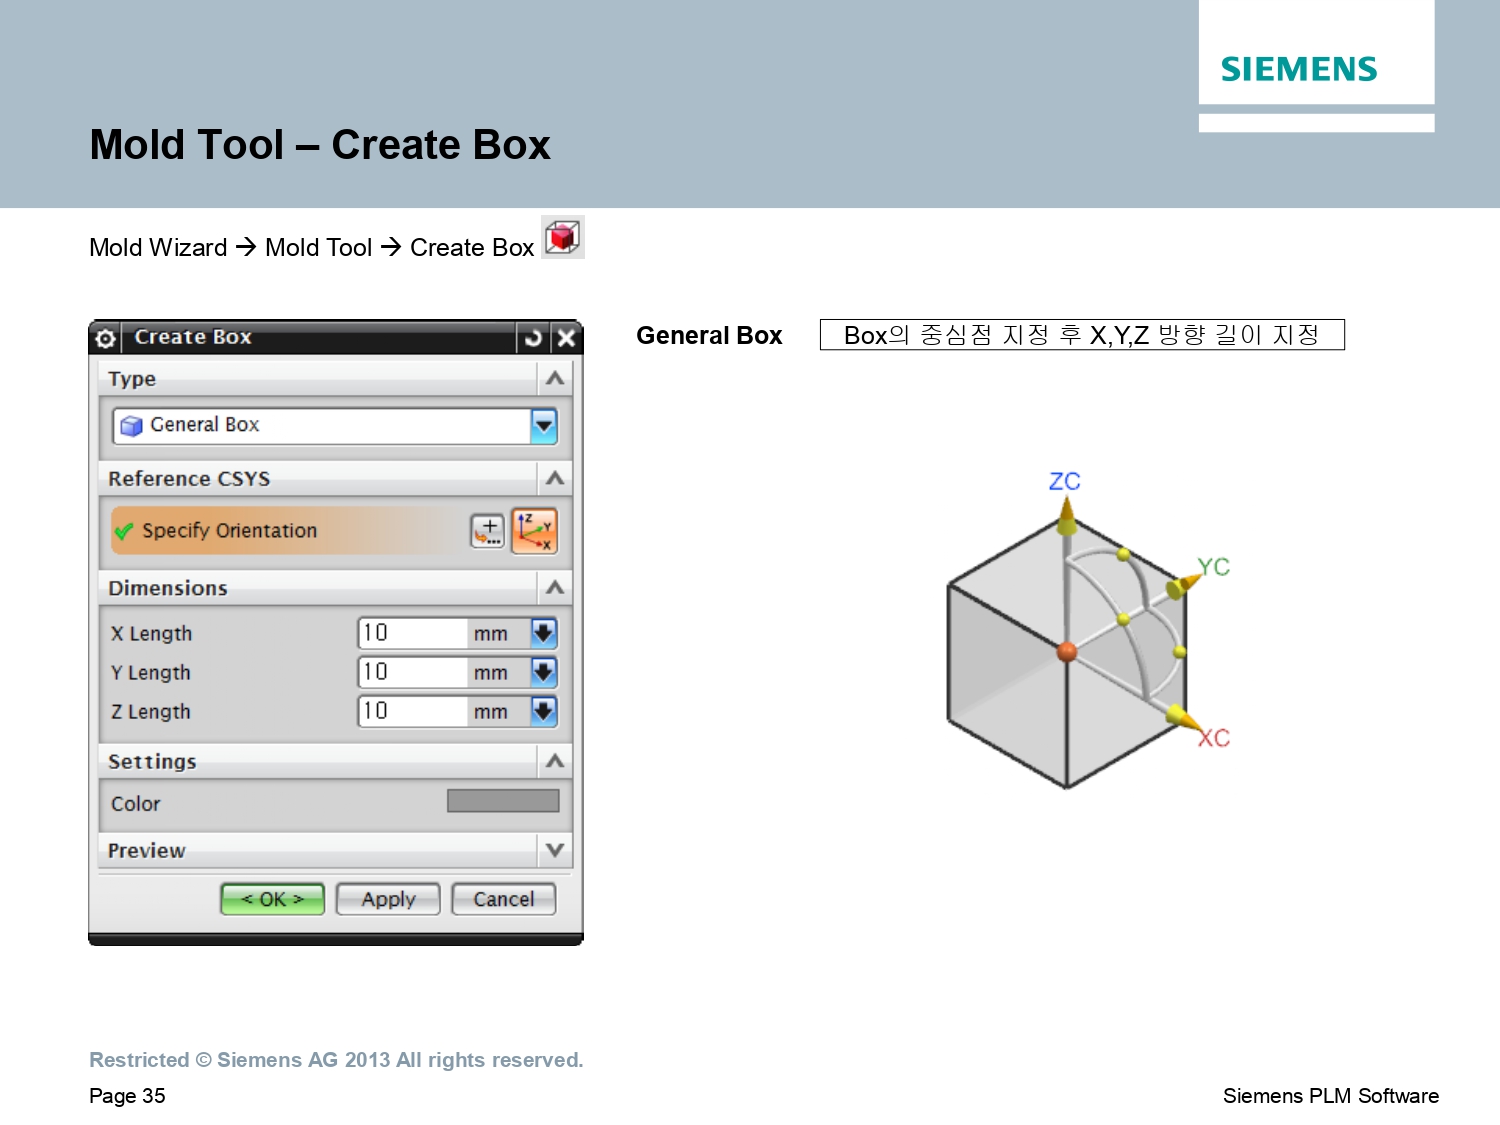Click the orange origin sphere handle
The image size is (1500, 1125).
(1067, 652)
